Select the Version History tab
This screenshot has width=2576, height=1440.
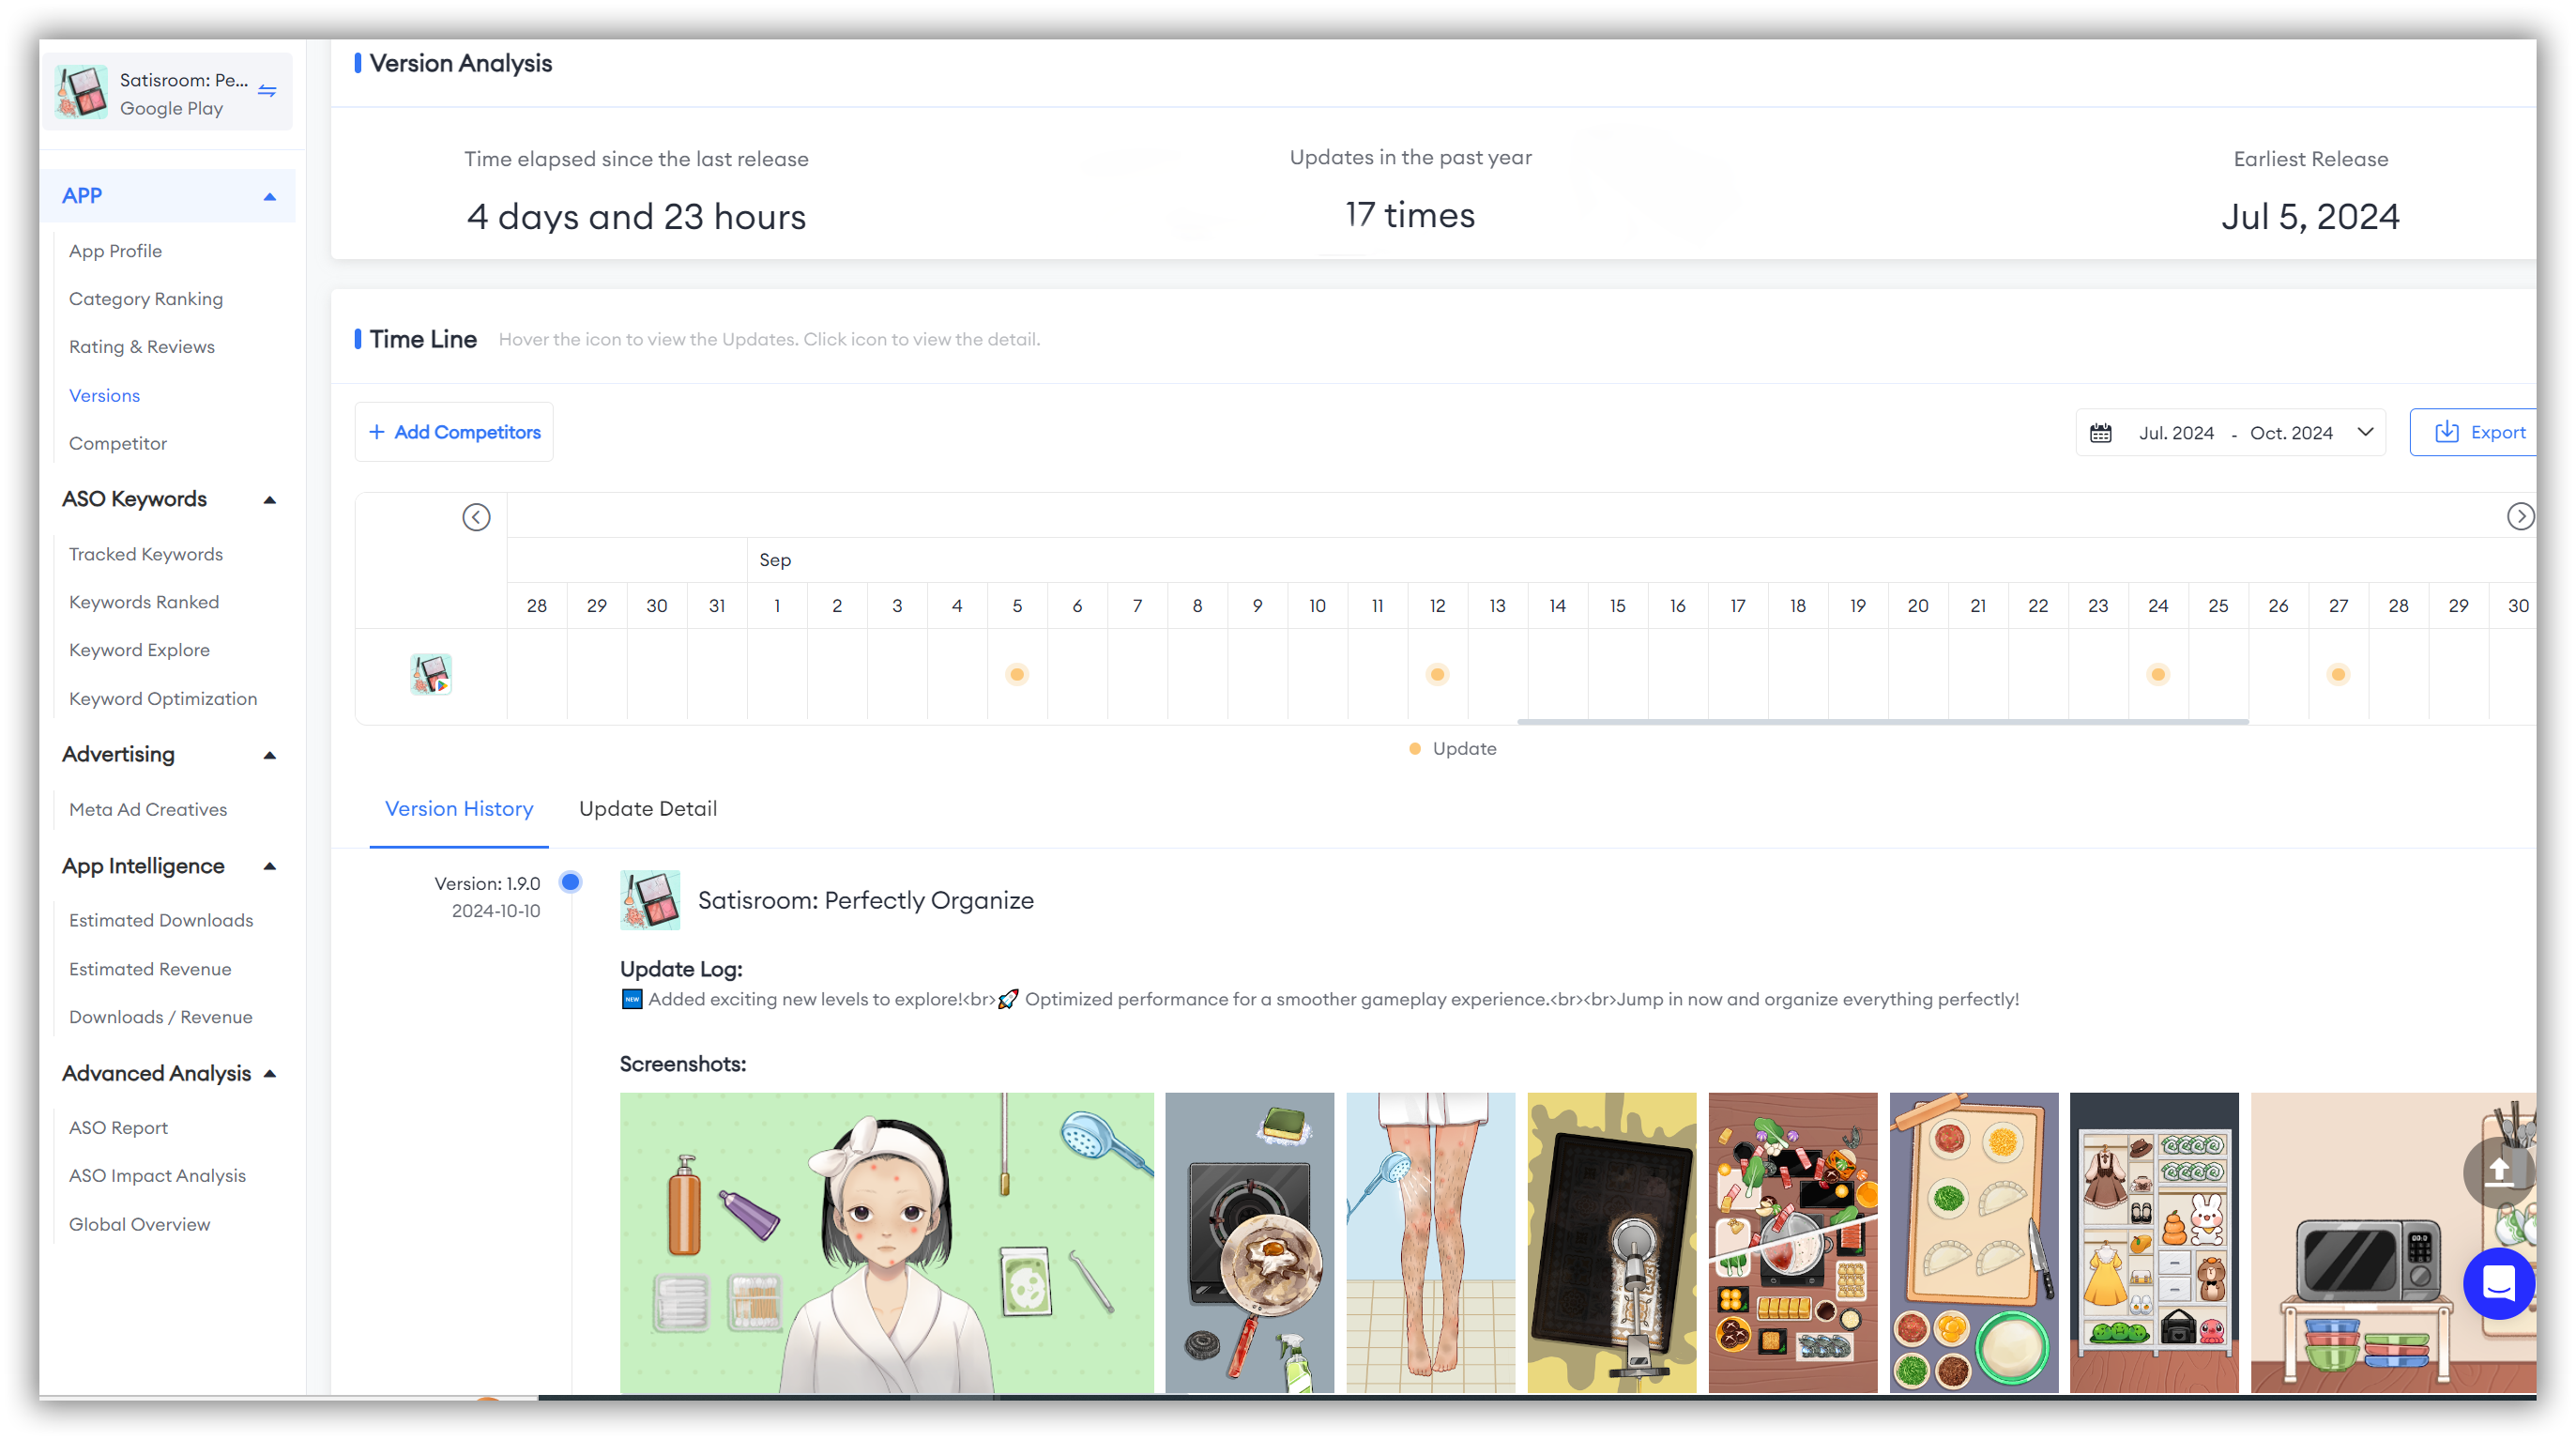point(460,808)
